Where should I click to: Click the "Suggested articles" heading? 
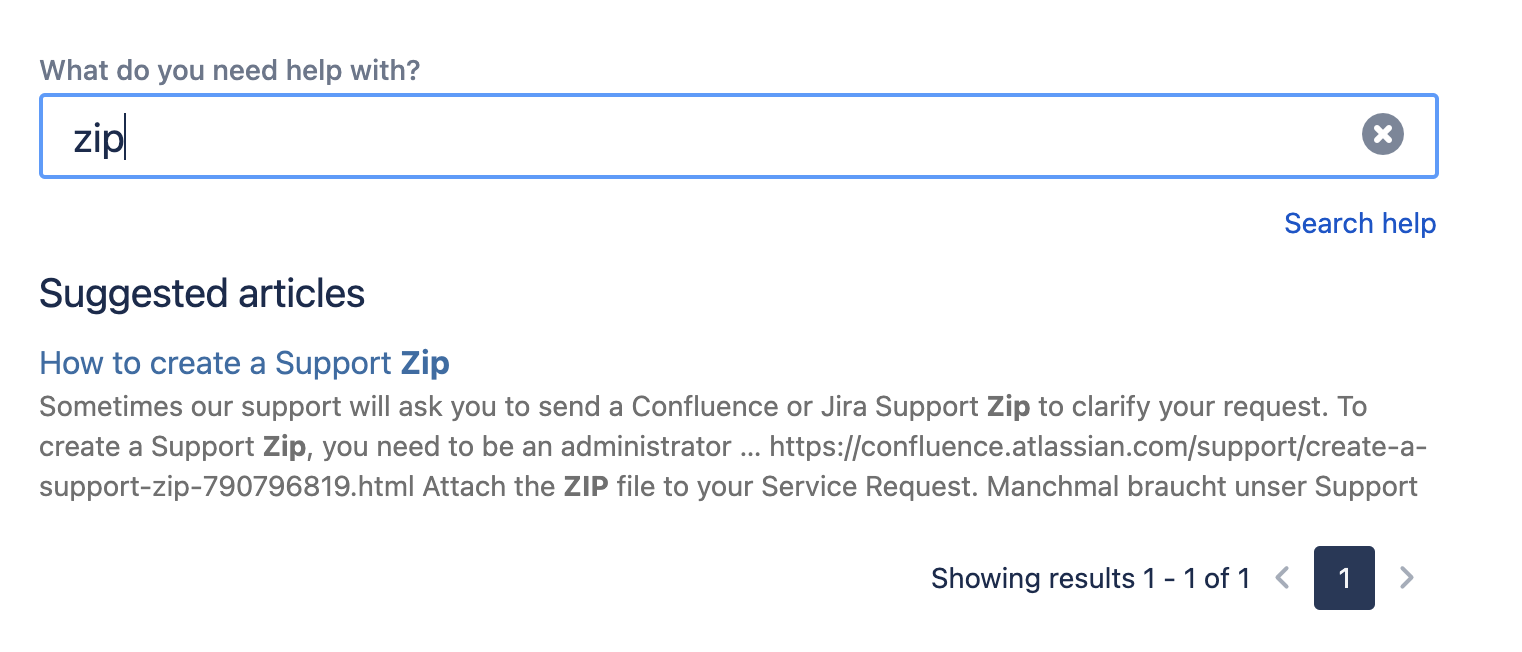click(202, 293)
